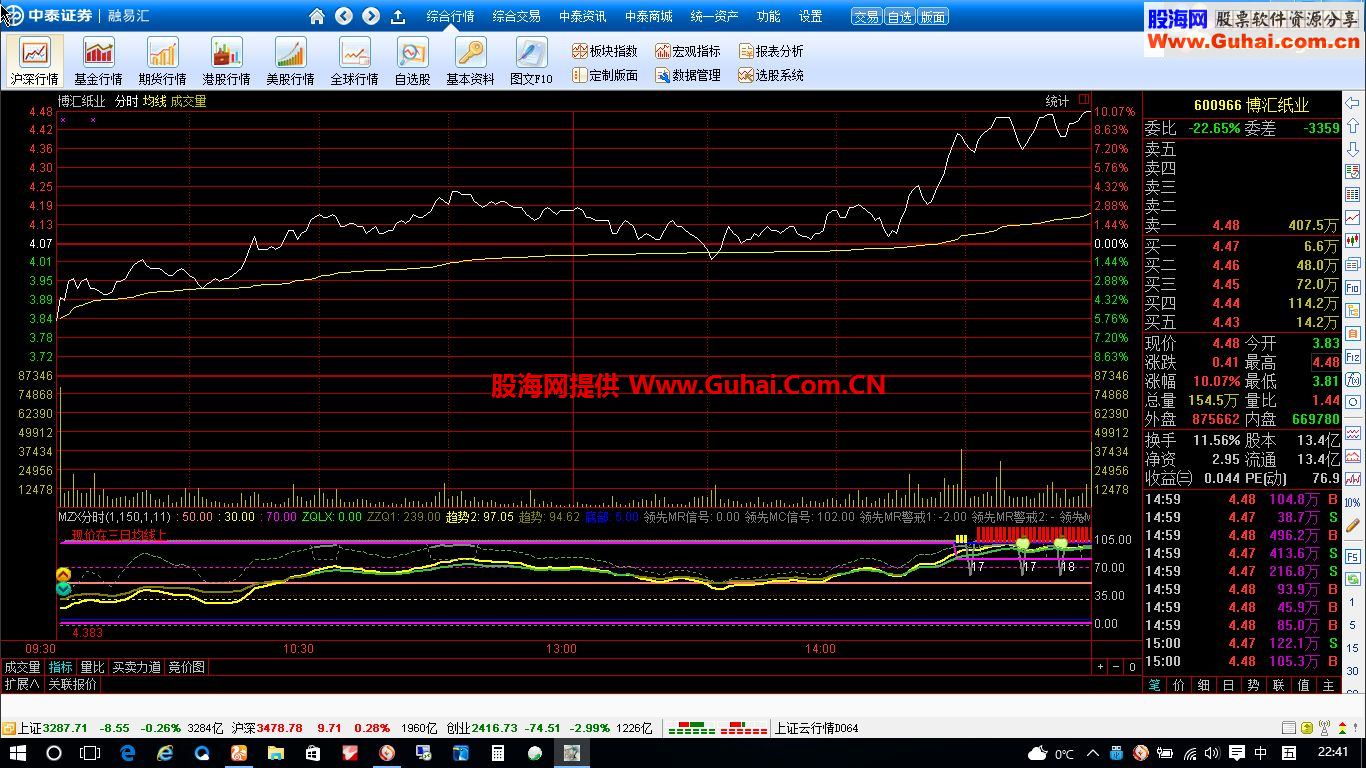
Task: Select 综合行情 menu tab
Action: pyautogui.click(x=450, y=16)
